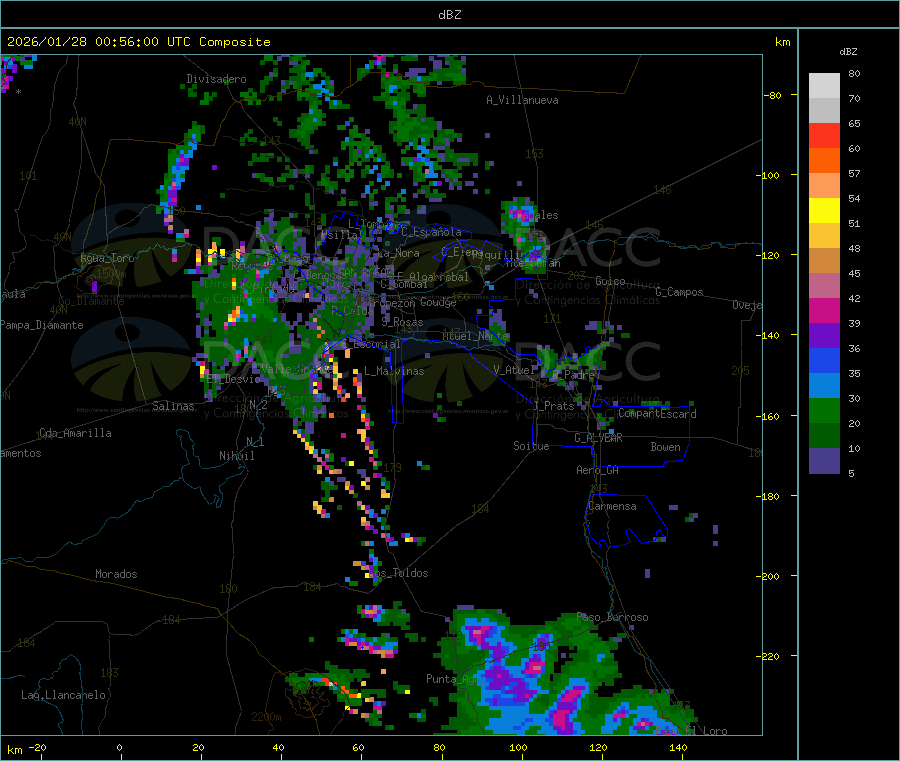Image resolution: width=900 pixels, height=761 pixels.
Task: Click the 'Cda_Amarilla' map label
Action: 75,433
